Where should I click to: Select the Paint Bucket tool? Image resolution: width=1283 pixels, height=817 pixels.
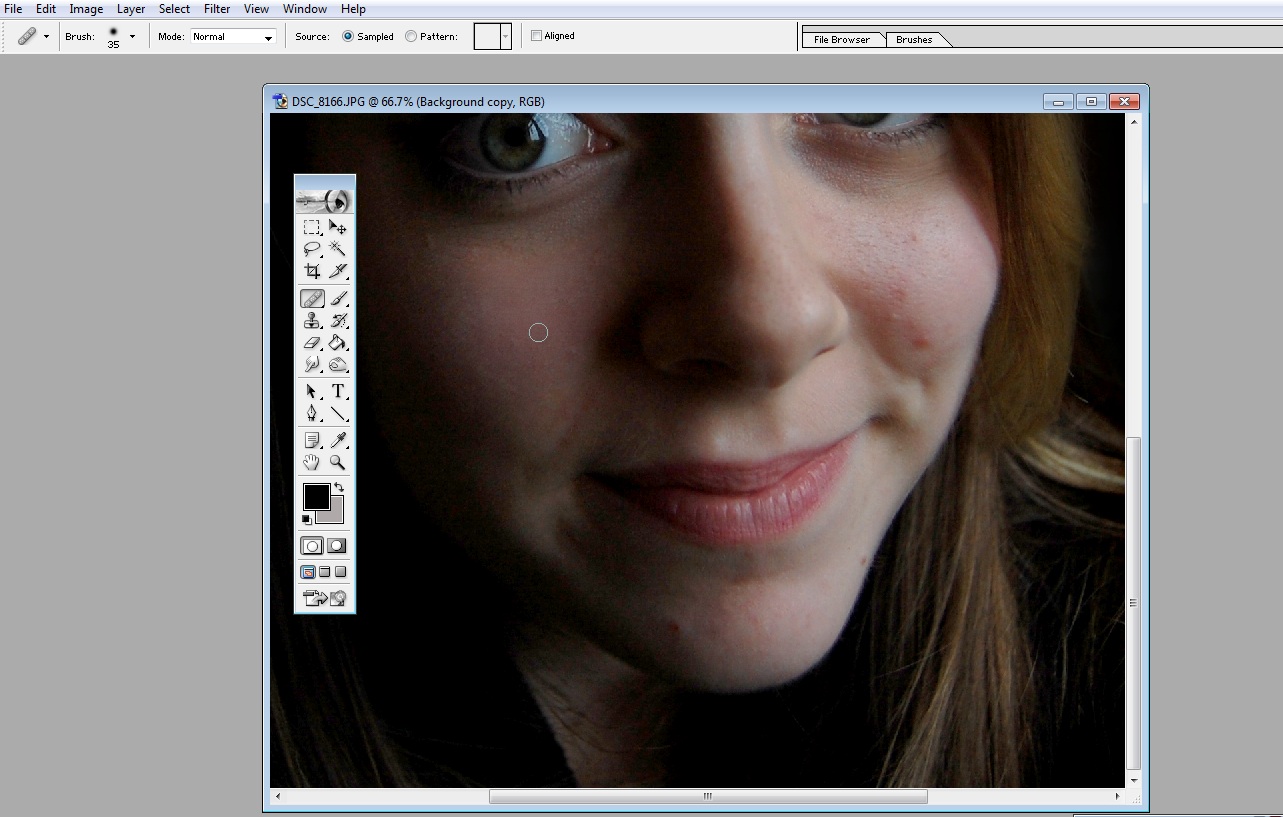click(338, 343)
